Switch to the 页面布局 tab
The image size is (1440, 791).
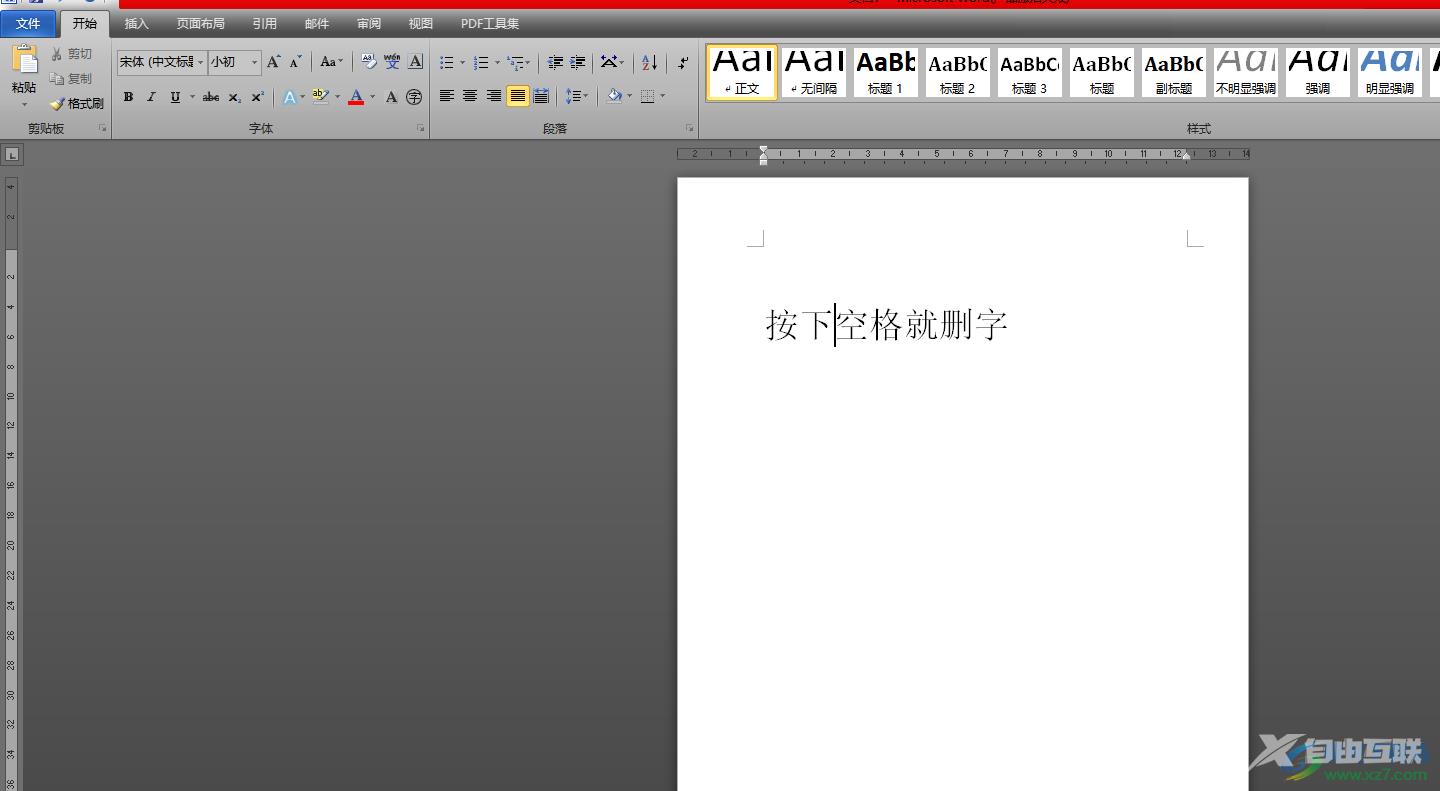(200, 23)
